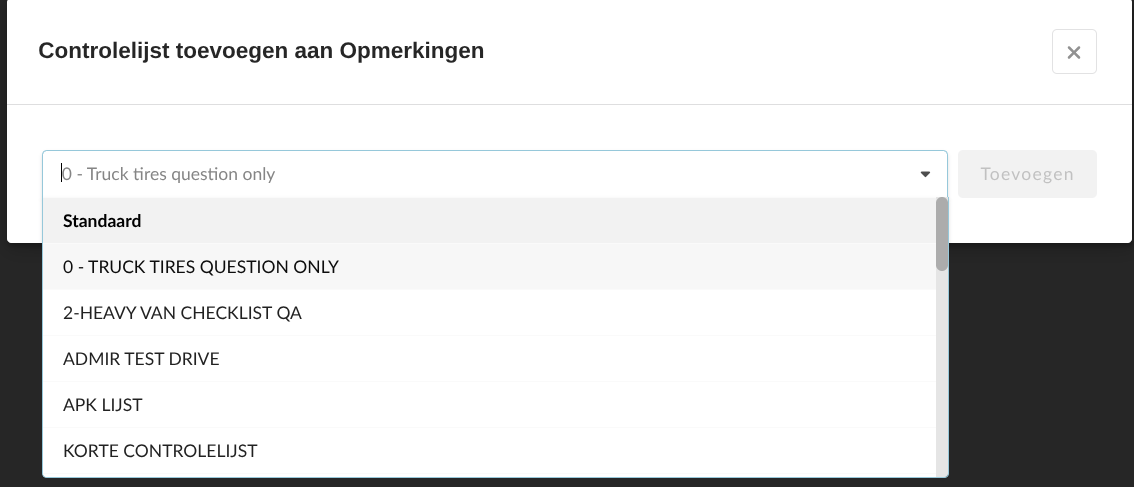1134x487 pixels.
Task: Choose 2-HEAVY VAN CHECKLIST QA
Action: pyautogui.click(x=182, y=313)
